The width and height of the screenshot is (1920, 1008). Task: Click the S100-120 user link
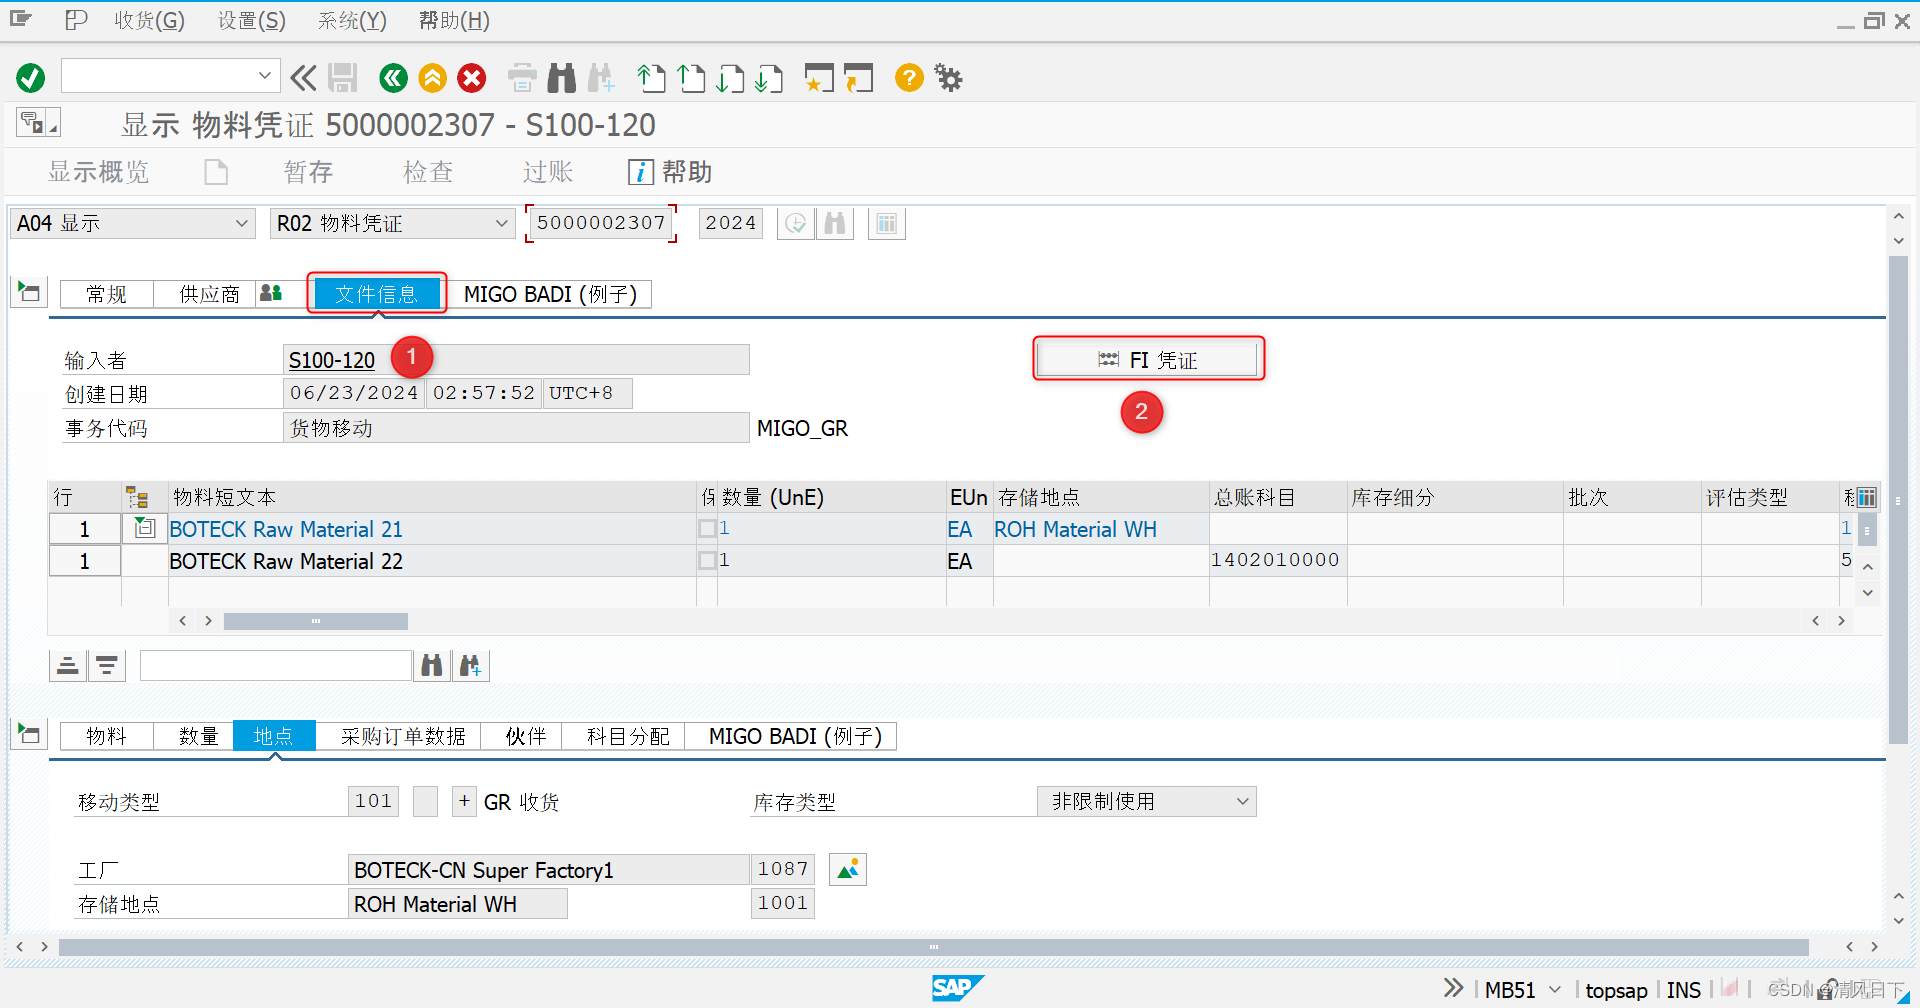tap(332, 360)
